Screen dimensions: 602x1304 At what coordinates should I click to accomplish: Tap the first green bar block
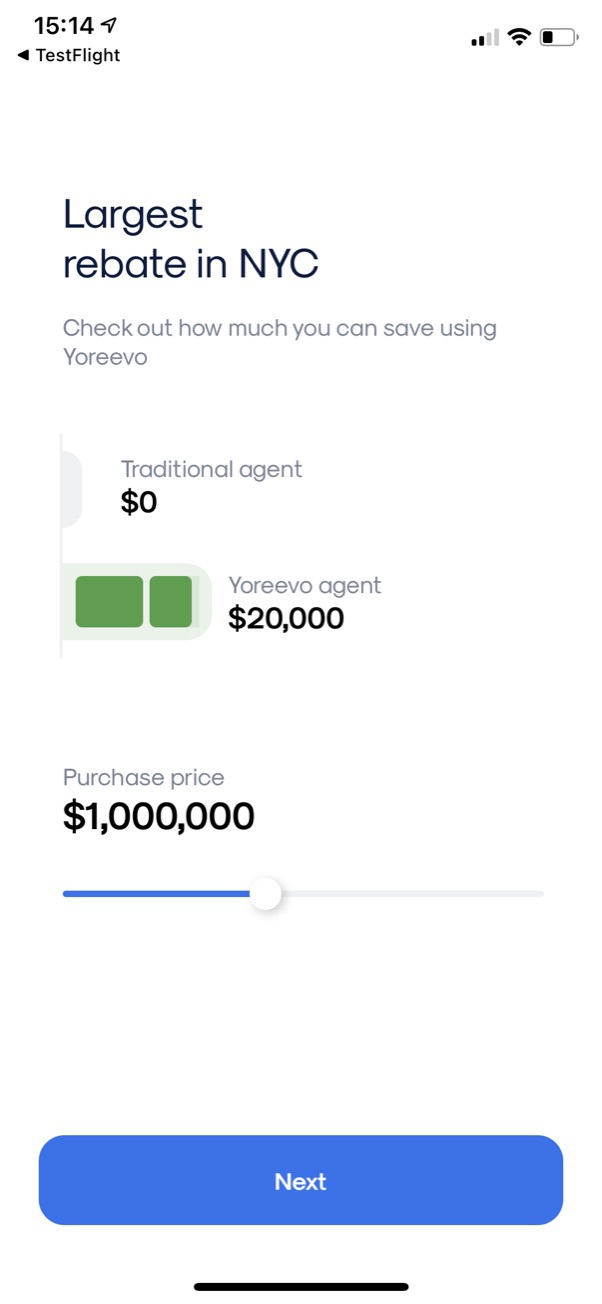pyautogui.click(x=109, y=602)
